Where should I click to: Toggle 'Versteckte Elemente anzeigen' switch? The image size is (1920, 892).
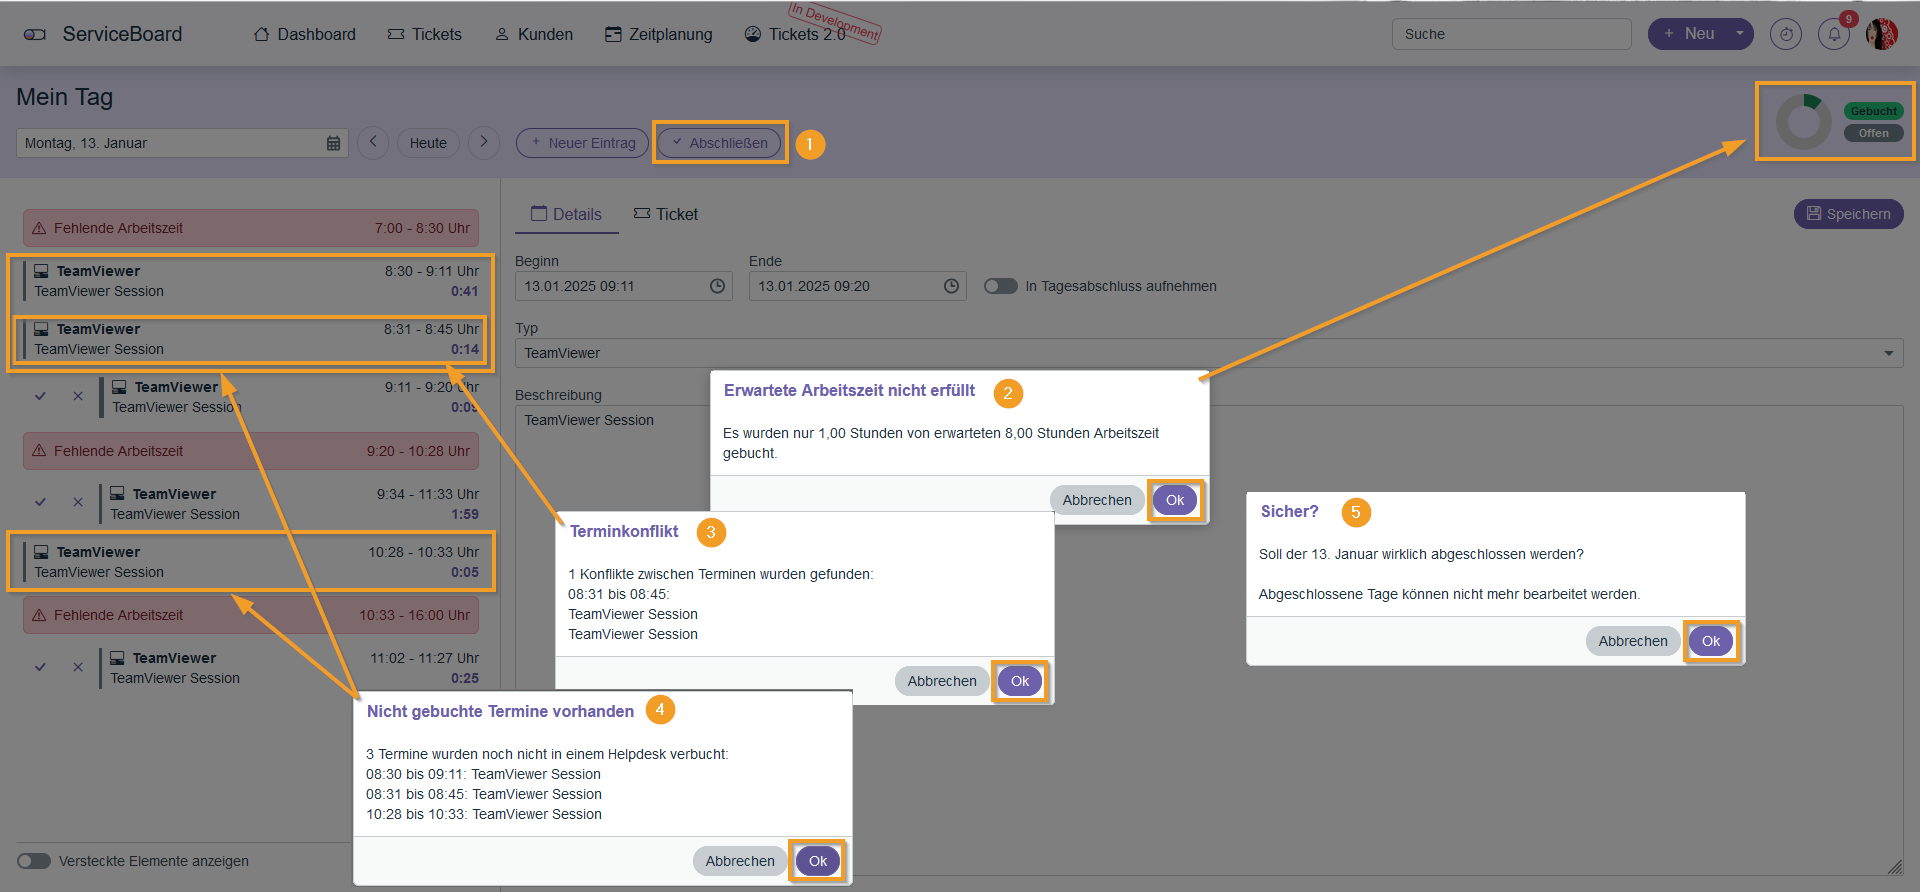click(34, 861)
